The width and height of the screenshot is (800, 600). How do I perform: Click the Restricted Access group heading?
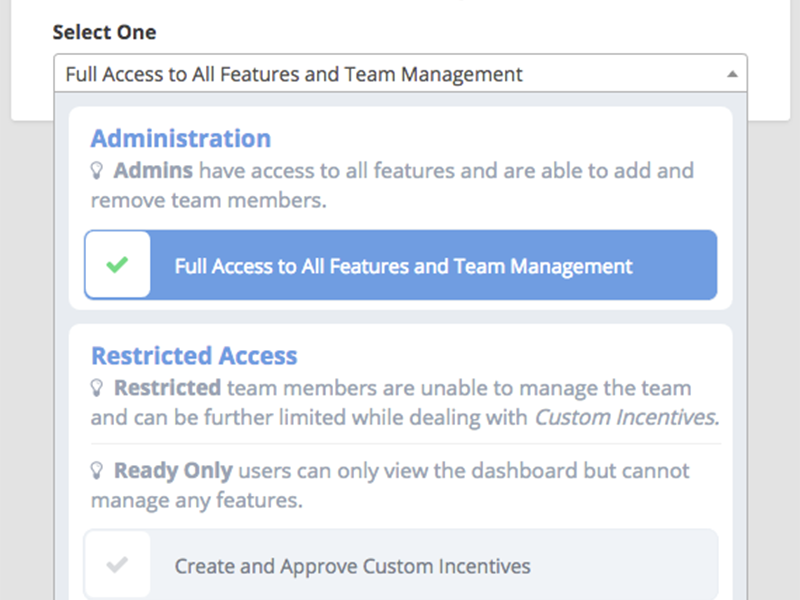pos(194,356)
